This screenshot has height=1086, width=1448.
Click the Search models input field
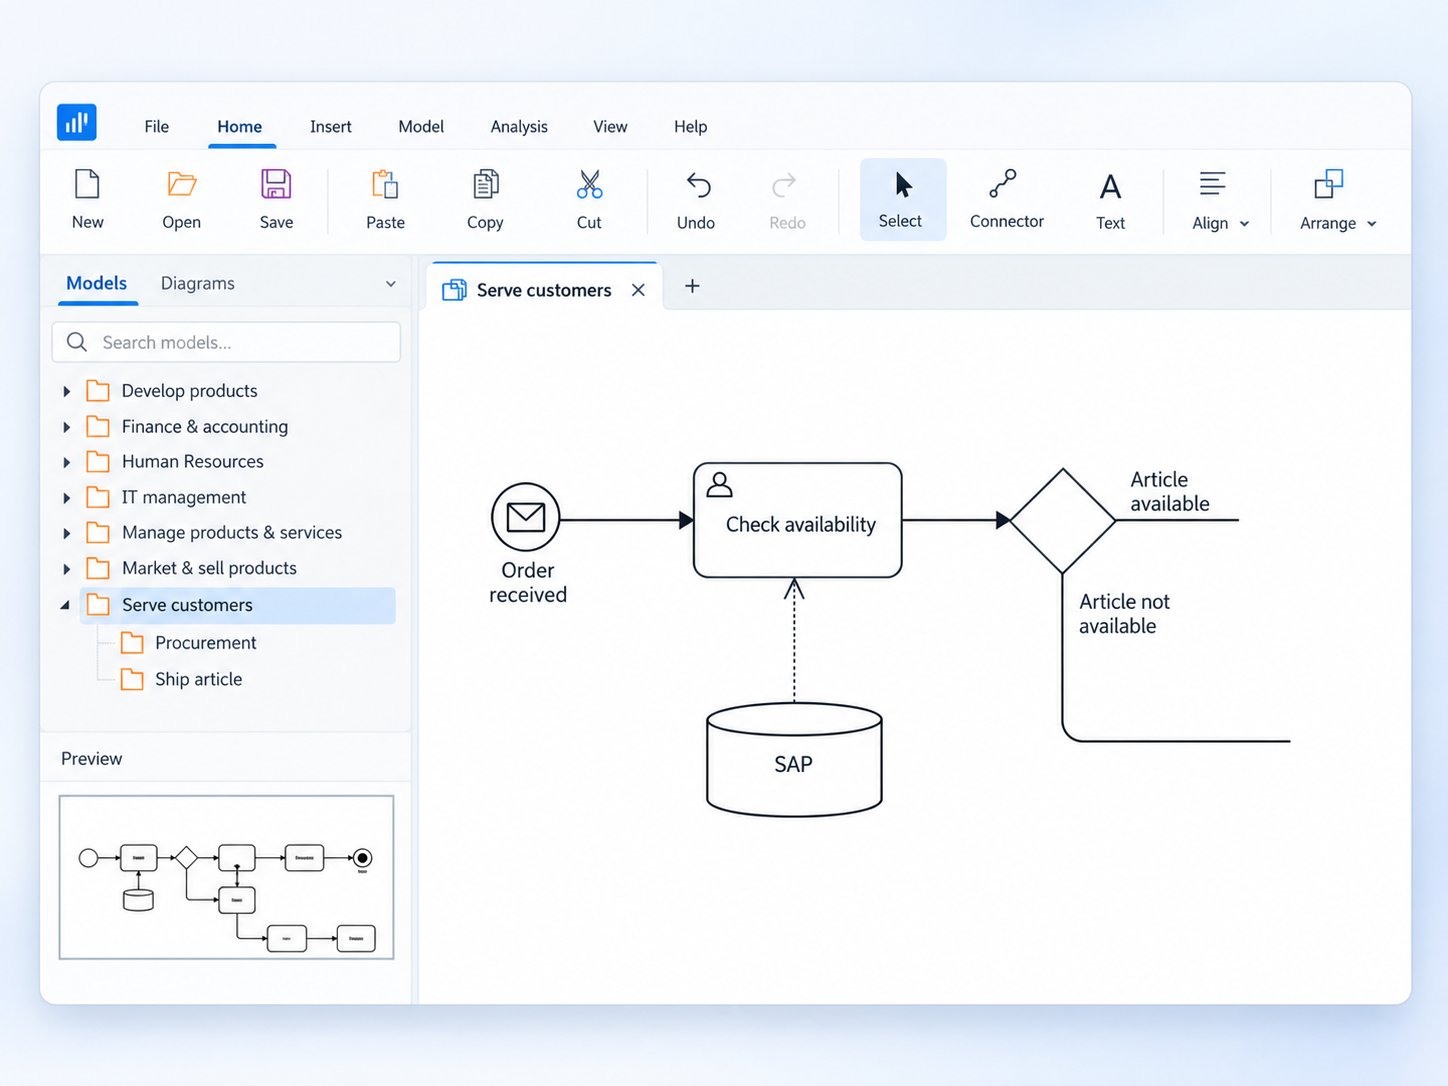tap(226, 342)
